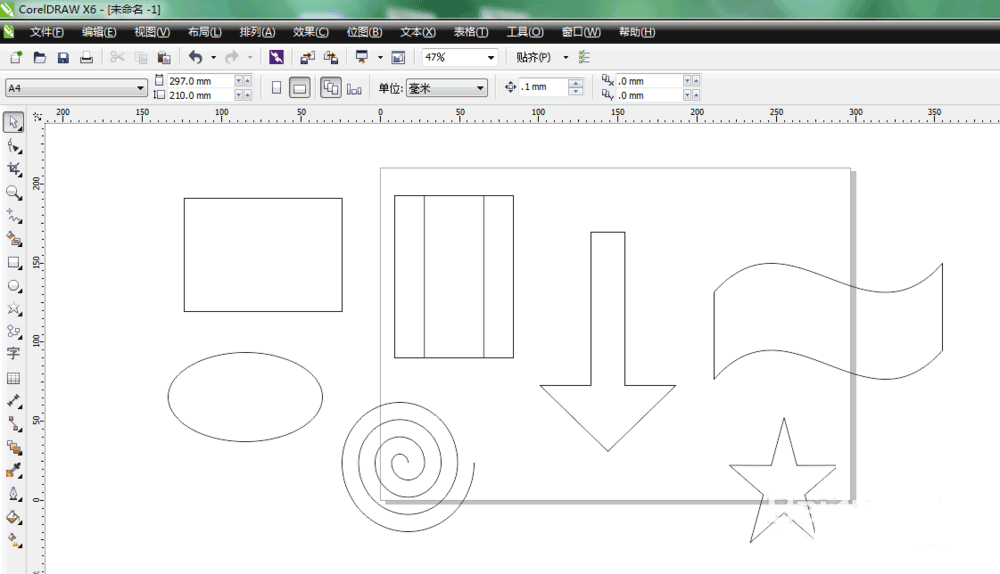
Task: Open the Welcome screen icon
Action: [398, 57]
